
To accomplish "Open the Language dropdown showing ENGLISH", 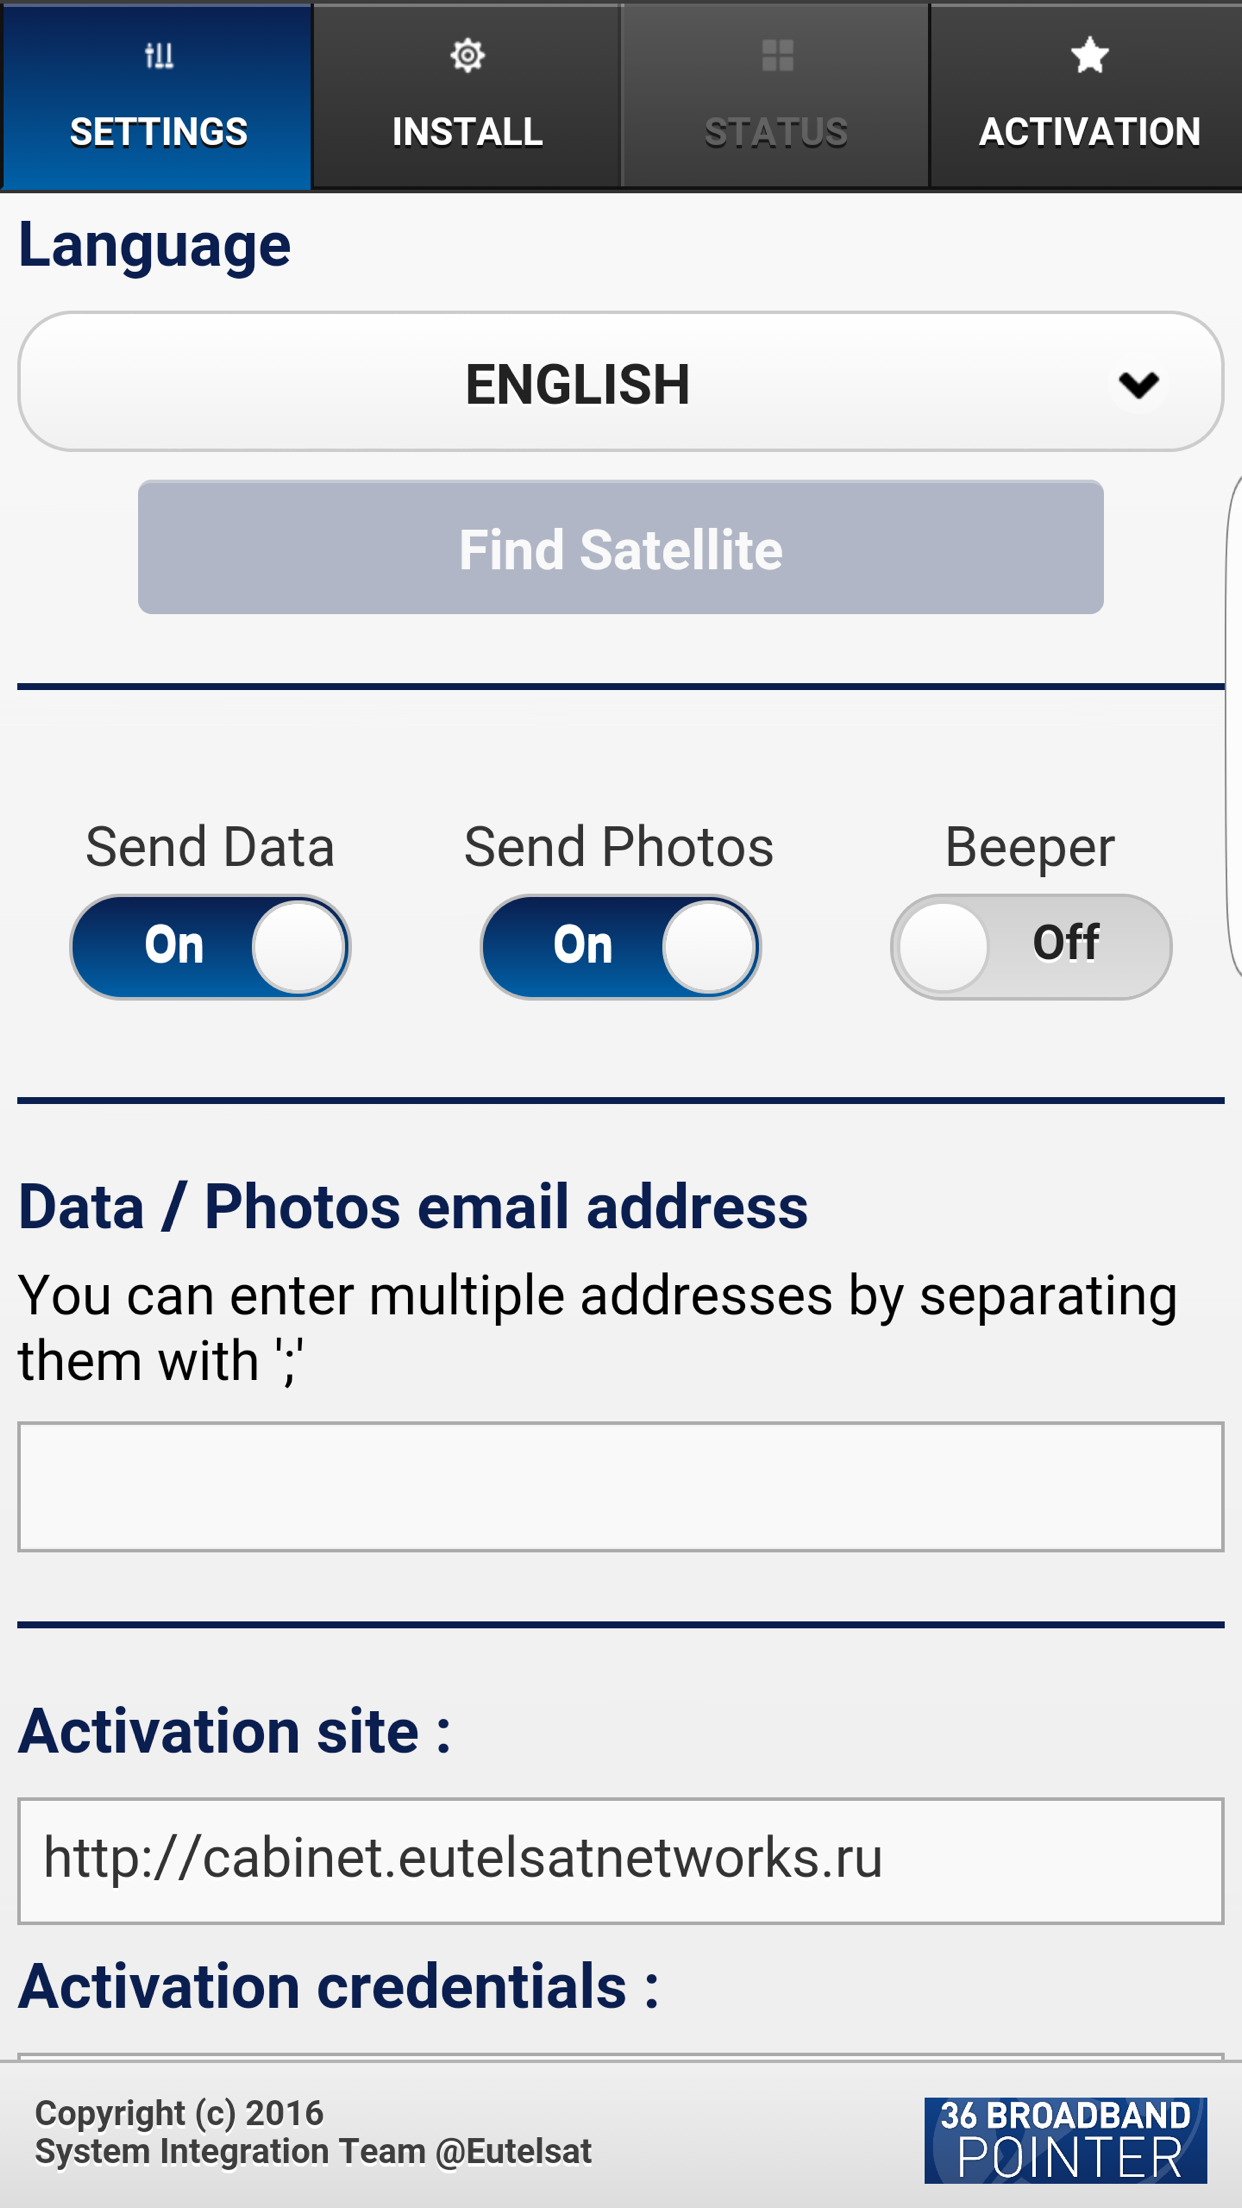I will (577, 383).
